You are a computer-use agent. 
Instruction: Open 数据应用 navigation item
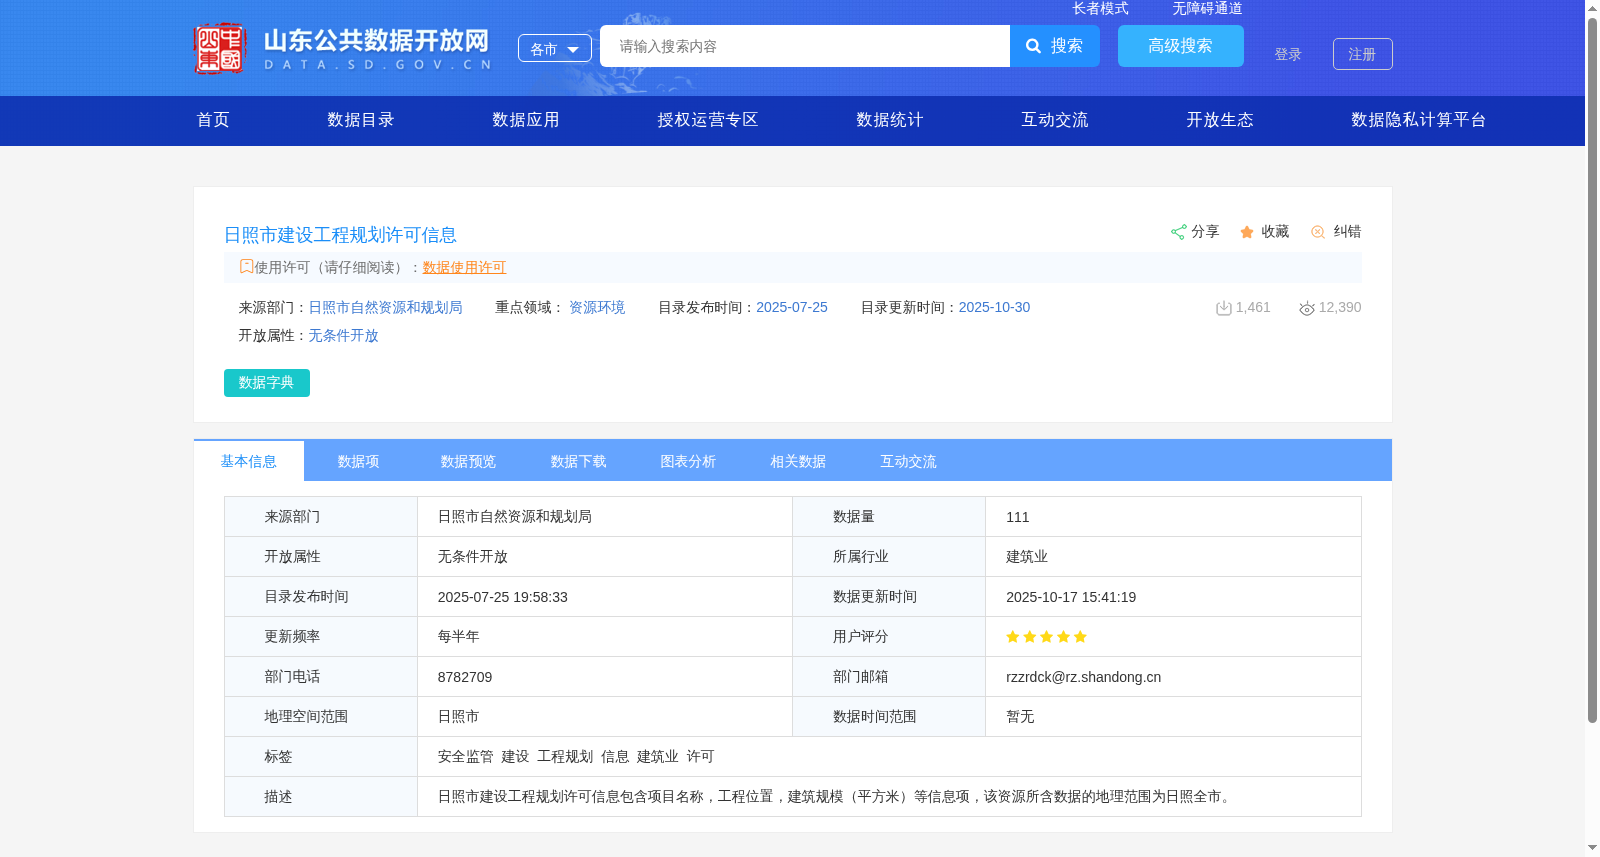pos(526,120)
